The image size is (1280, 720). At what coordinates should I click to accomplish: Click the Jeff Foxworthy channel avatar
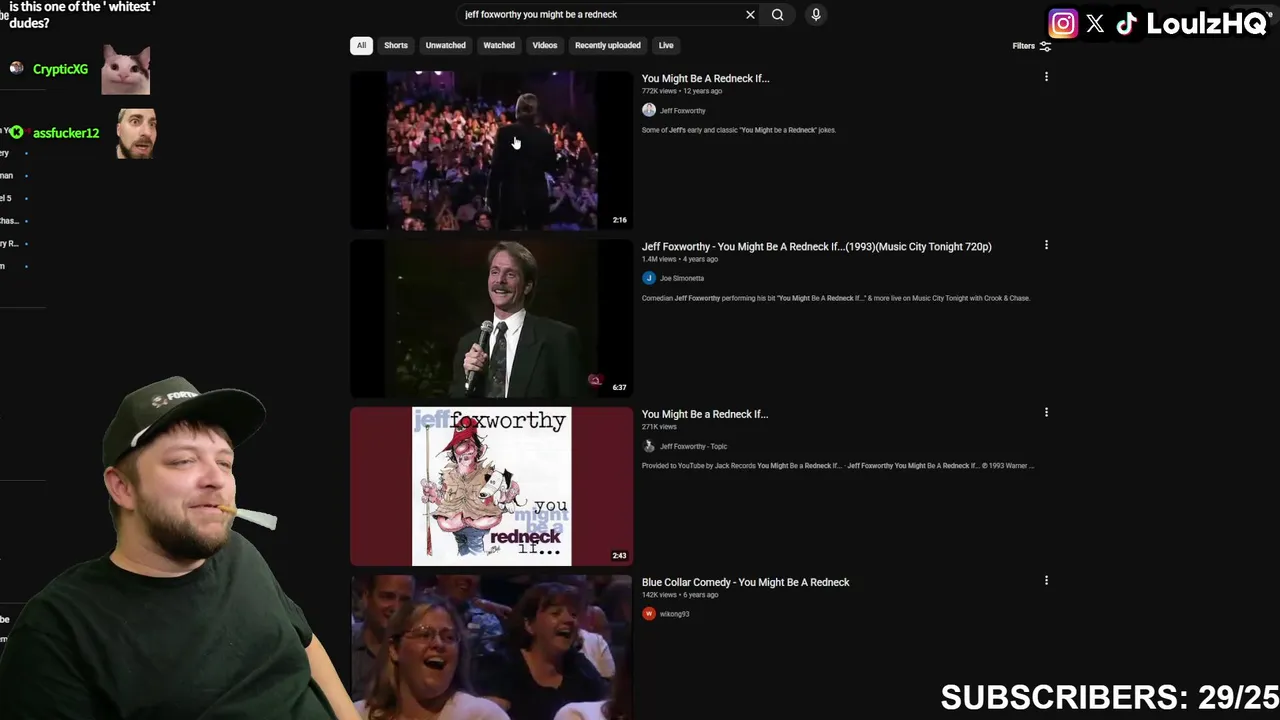(649, 110)
